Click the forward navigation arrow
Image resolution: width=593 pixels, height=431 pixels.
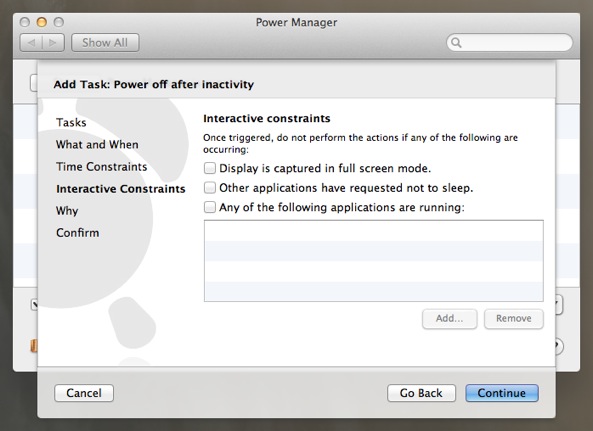(x=53, y=43)
